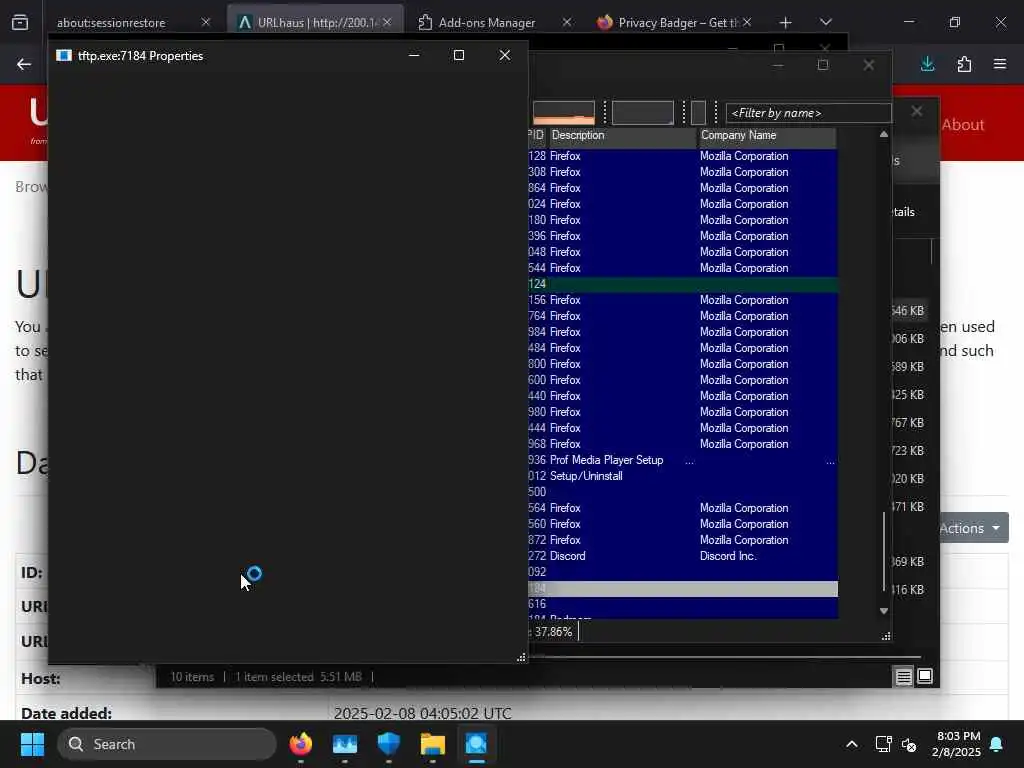This screenshot has height=768, width=1024.
Task: Click the 767 KB file size entry
Action: click(908, 423)
